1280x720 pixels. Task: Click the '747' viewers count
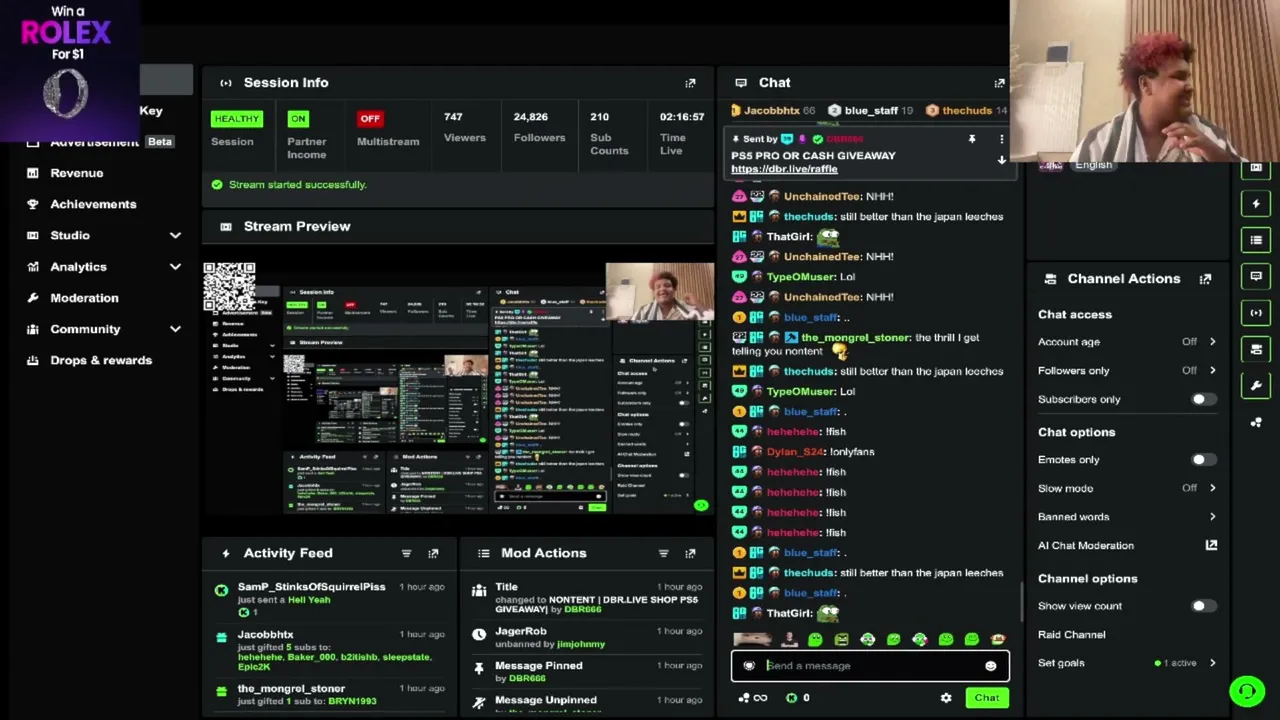453,117
